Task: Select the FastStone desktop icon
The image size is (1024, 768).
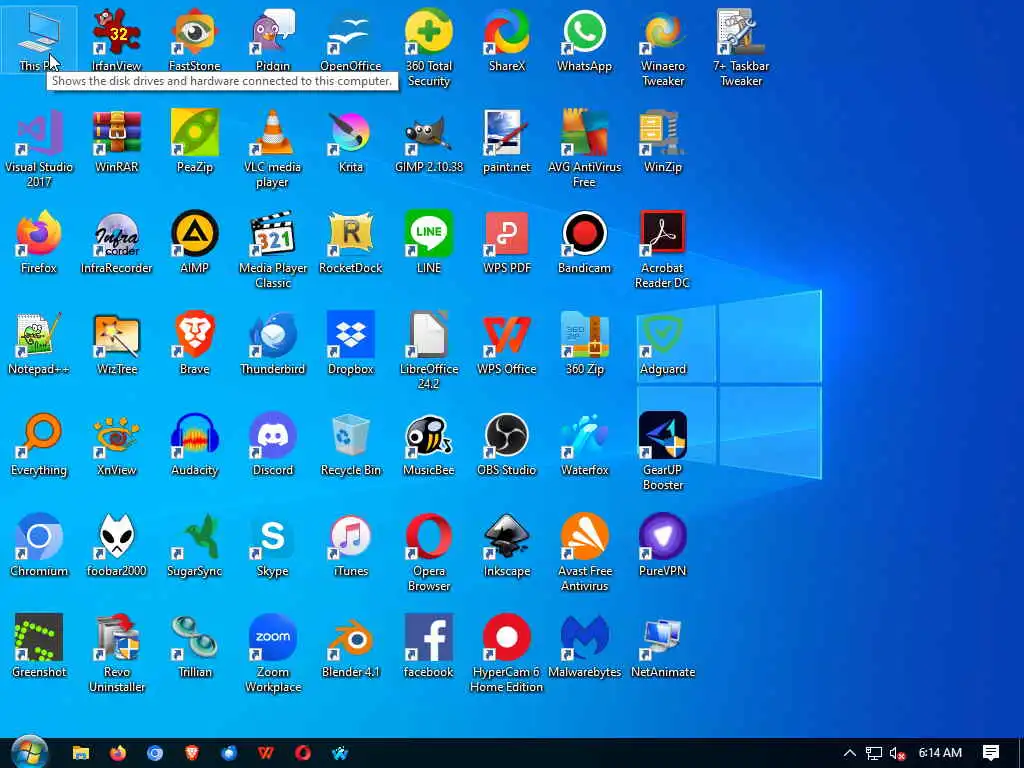Action: click(195, 31)
